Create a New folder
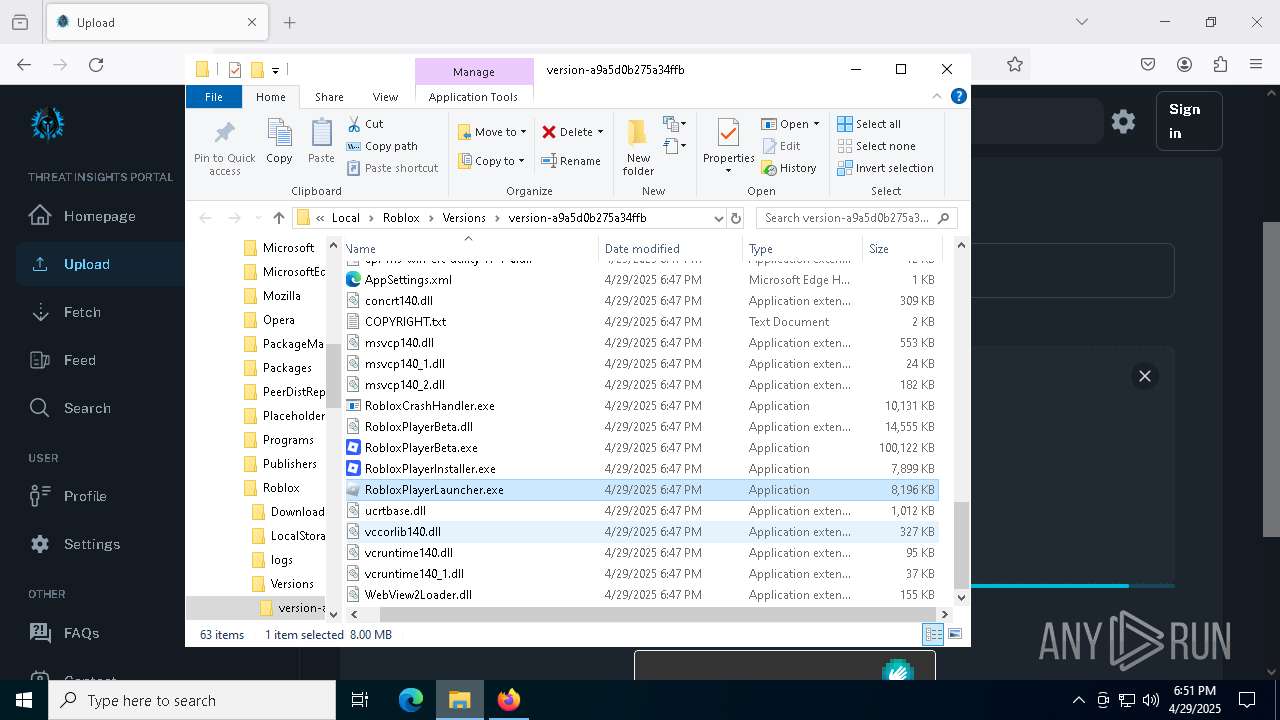Viewport: 1280px width, 720px height. coord(638,147)
